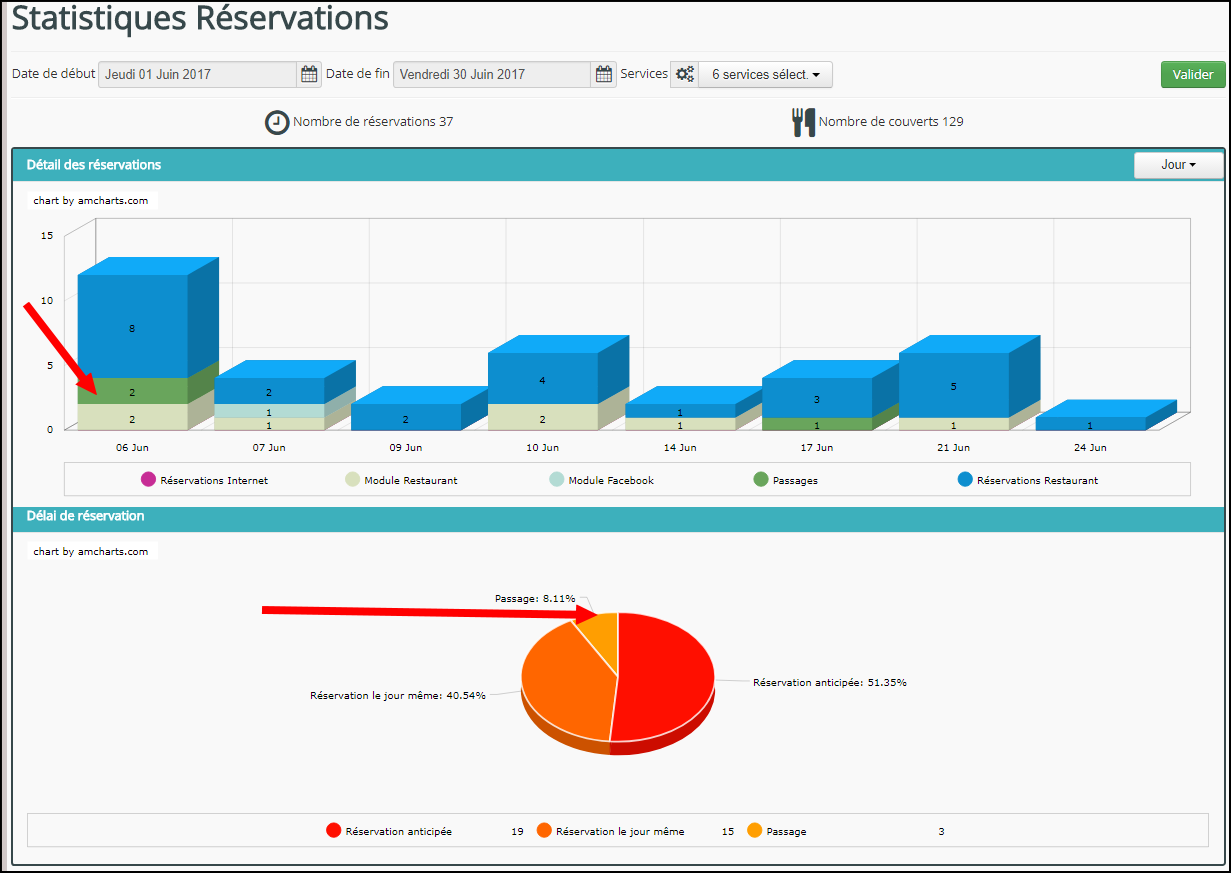Image resolution: width=1231 pixels, height=873 pixels.
Task: Select the orange Réservation le jour même slice
Action: tap(565, 685)
